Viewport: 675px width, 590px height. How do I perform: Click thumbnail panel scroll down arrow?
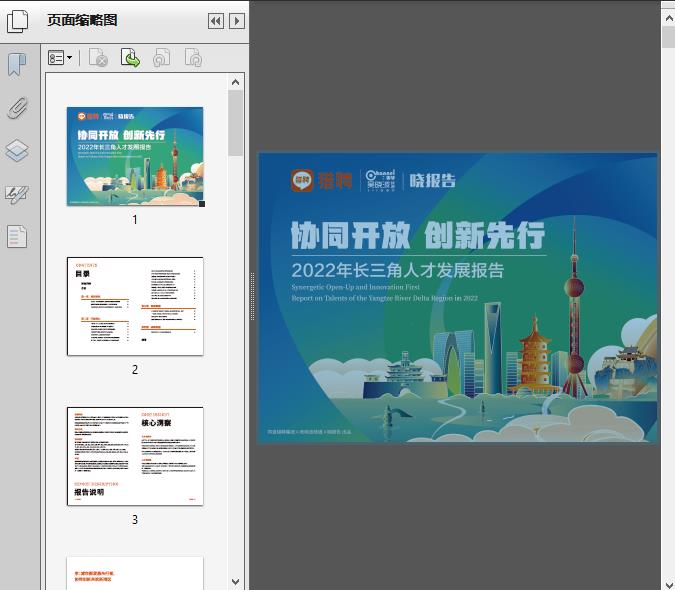click(x=235, y=581)
